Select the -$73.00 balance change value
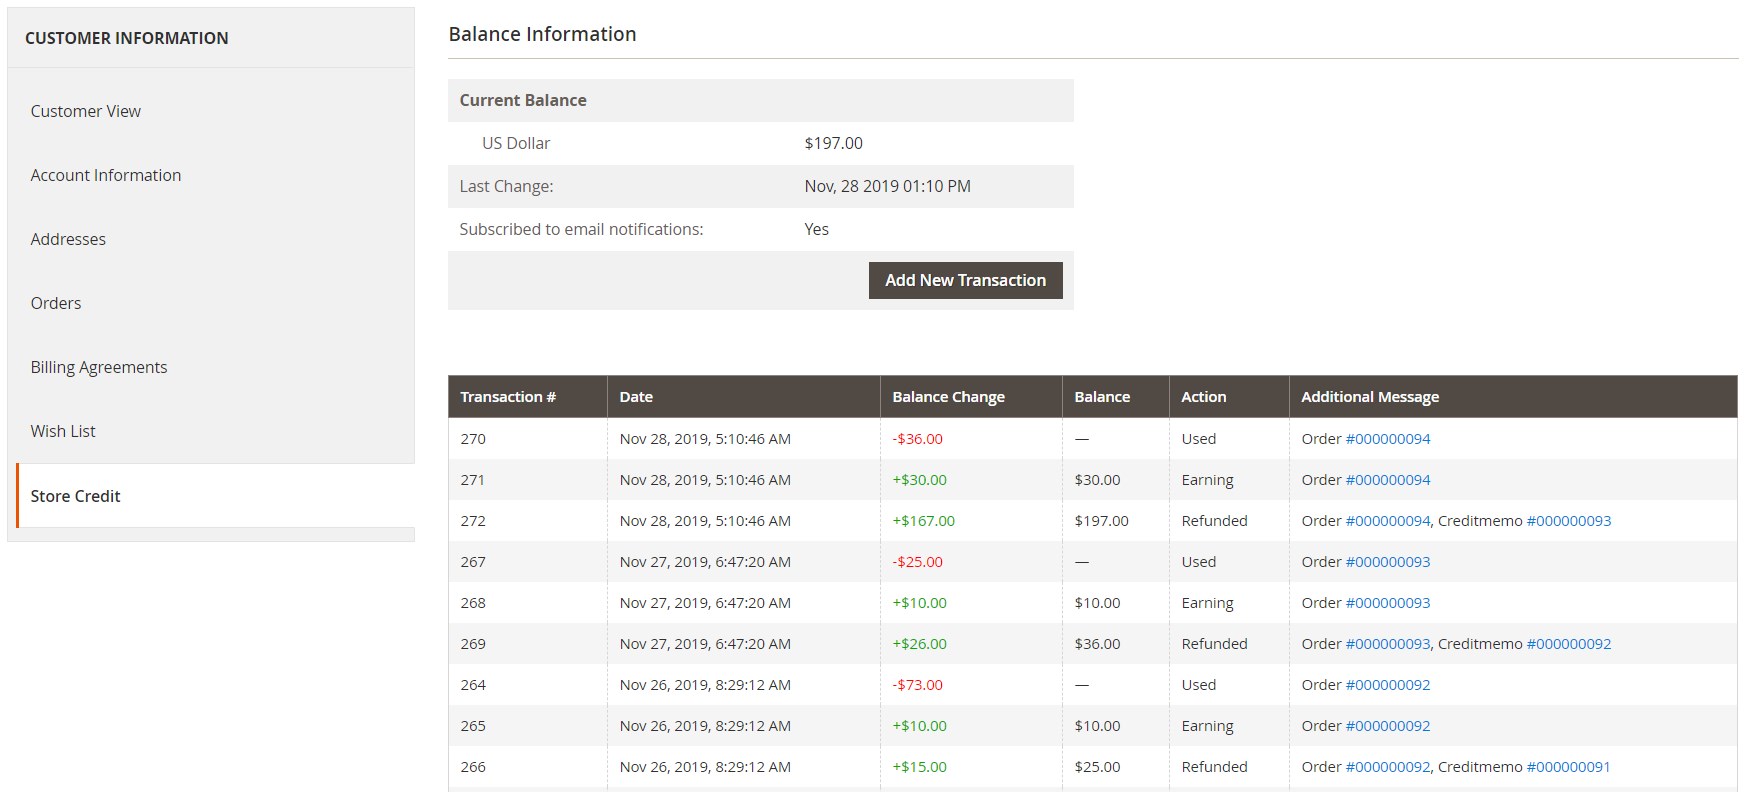 coord(917,685)
